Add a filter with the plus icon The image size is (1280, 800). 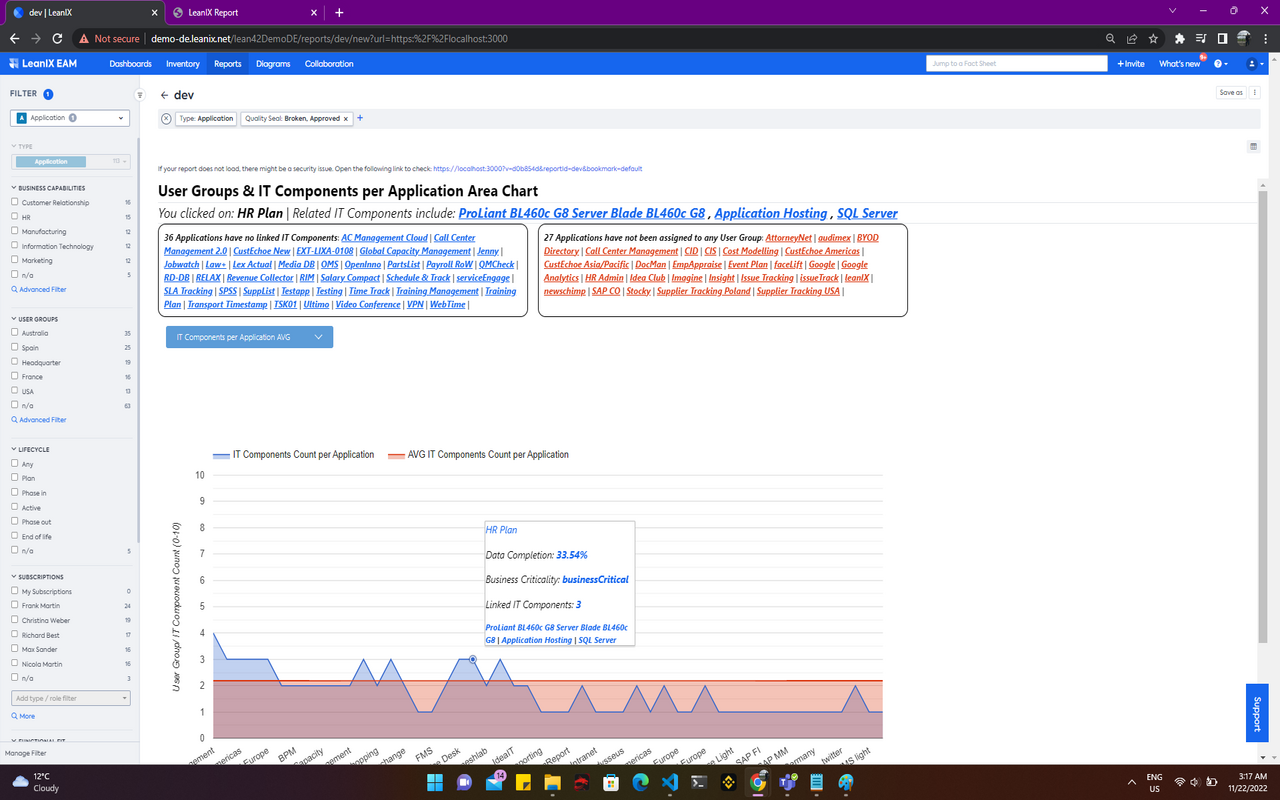click(360, 118)
